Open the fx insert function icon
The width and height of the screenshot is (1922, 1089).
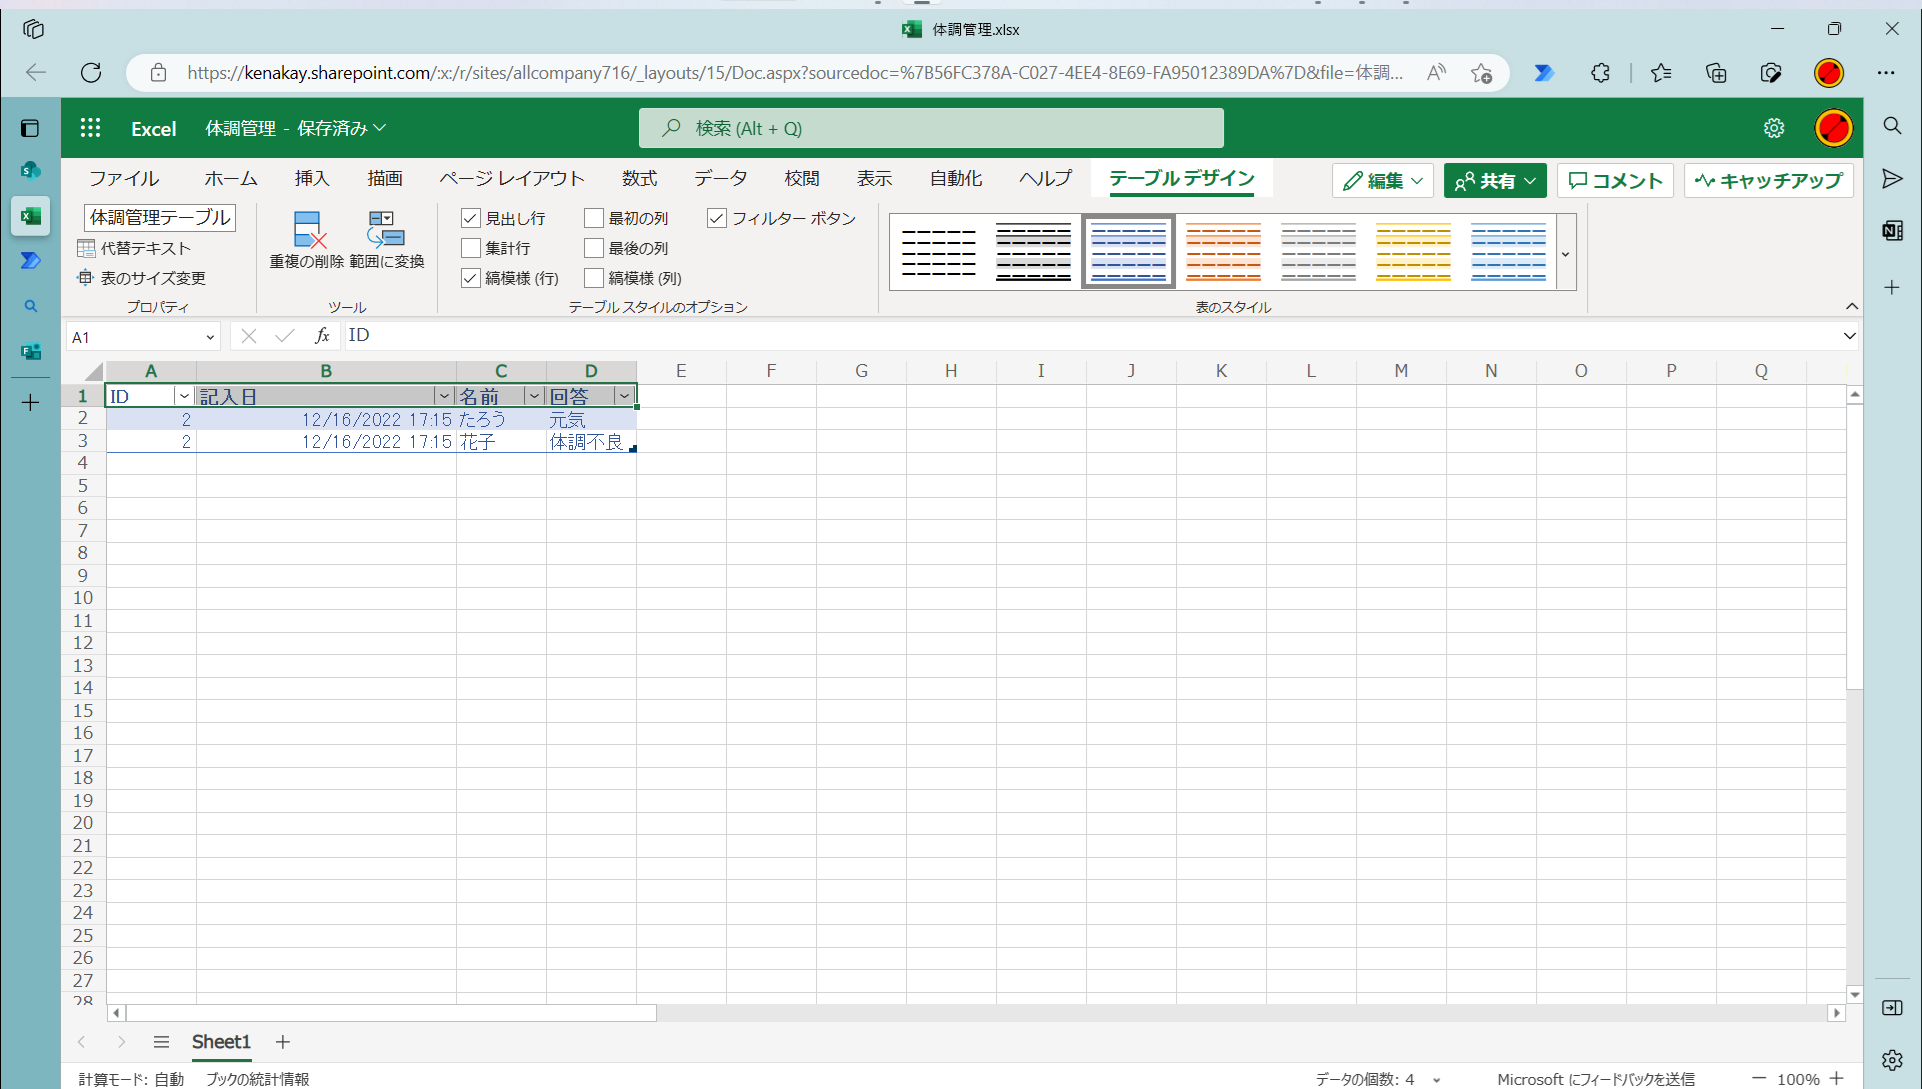(321, 335)
